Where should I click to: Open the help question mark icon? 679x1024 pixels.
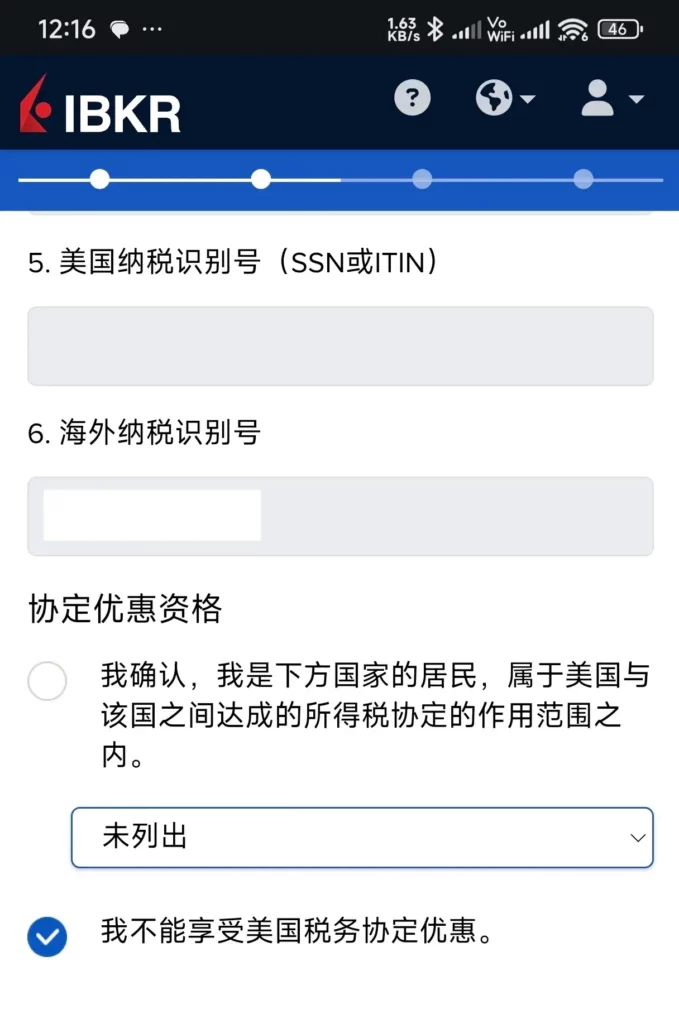413,99
